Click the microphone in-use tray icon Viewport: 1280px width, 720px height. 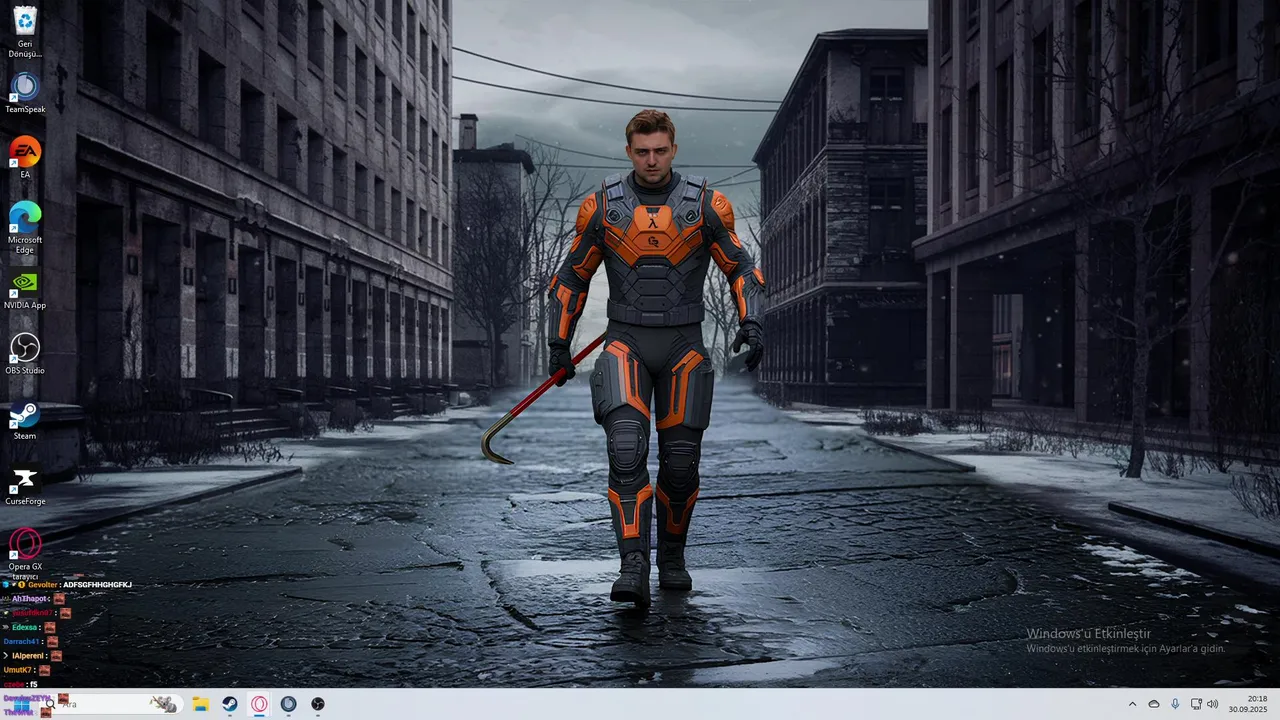pyautogui.click(x=1175, y=704)
